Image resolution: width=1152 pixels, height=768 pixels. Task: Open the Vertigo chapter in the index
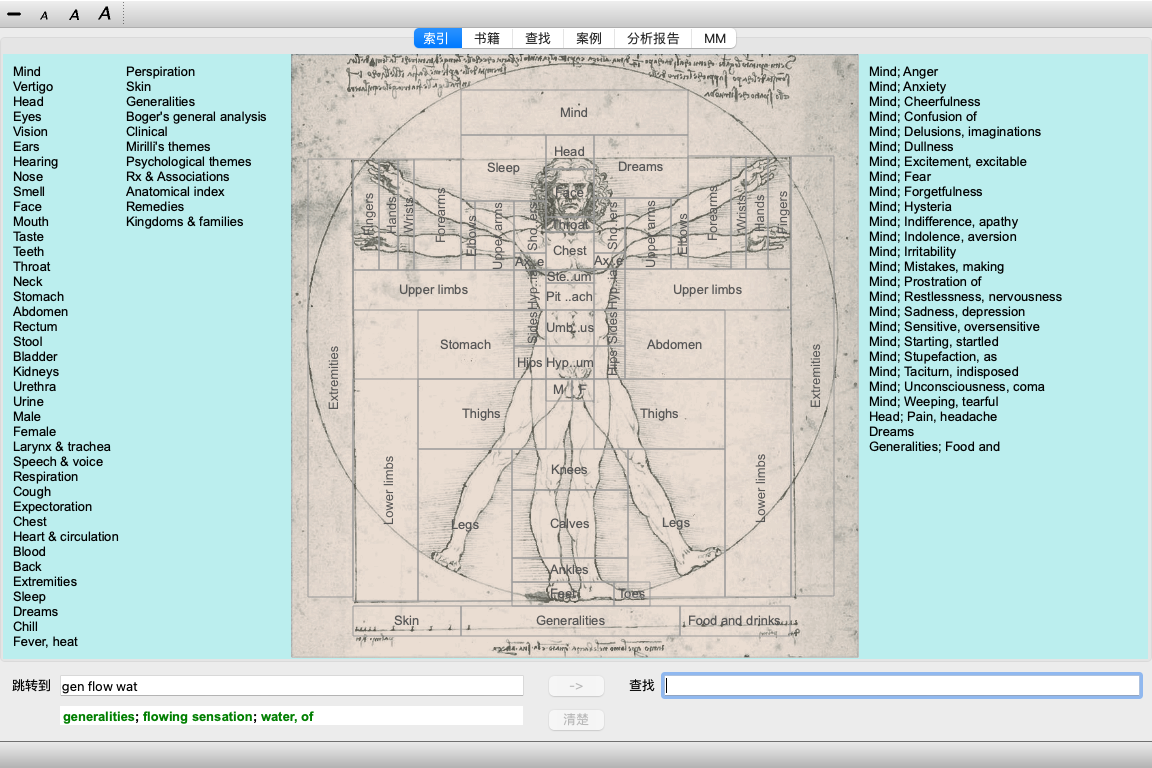point(33,87)
